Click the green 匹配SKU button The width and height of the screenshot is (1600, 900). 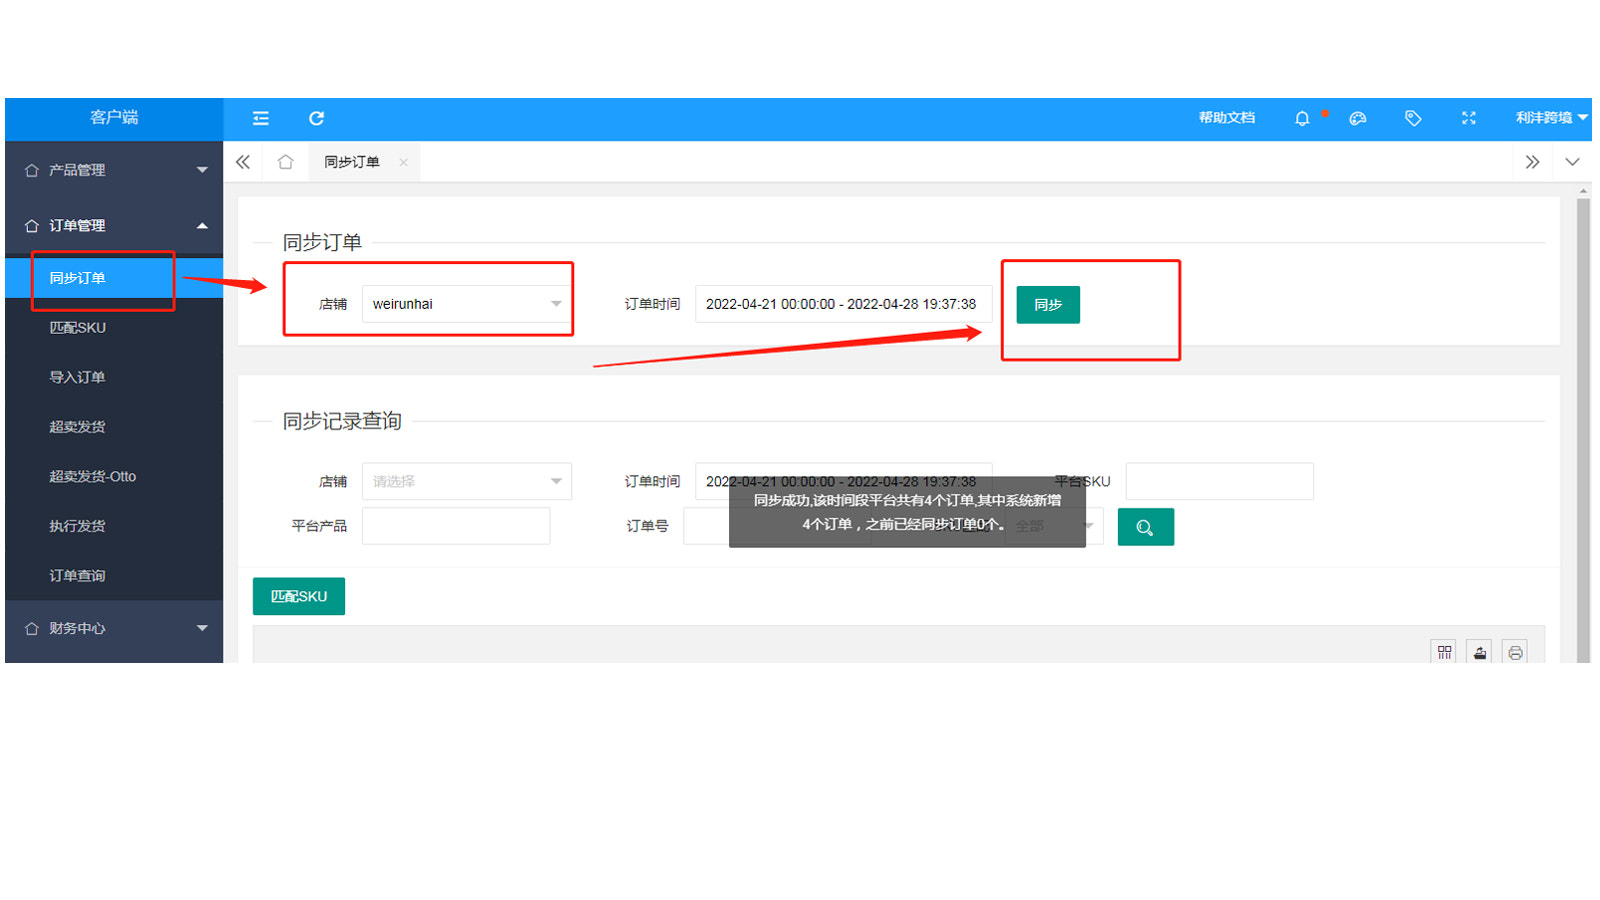(x=299, y=596)
